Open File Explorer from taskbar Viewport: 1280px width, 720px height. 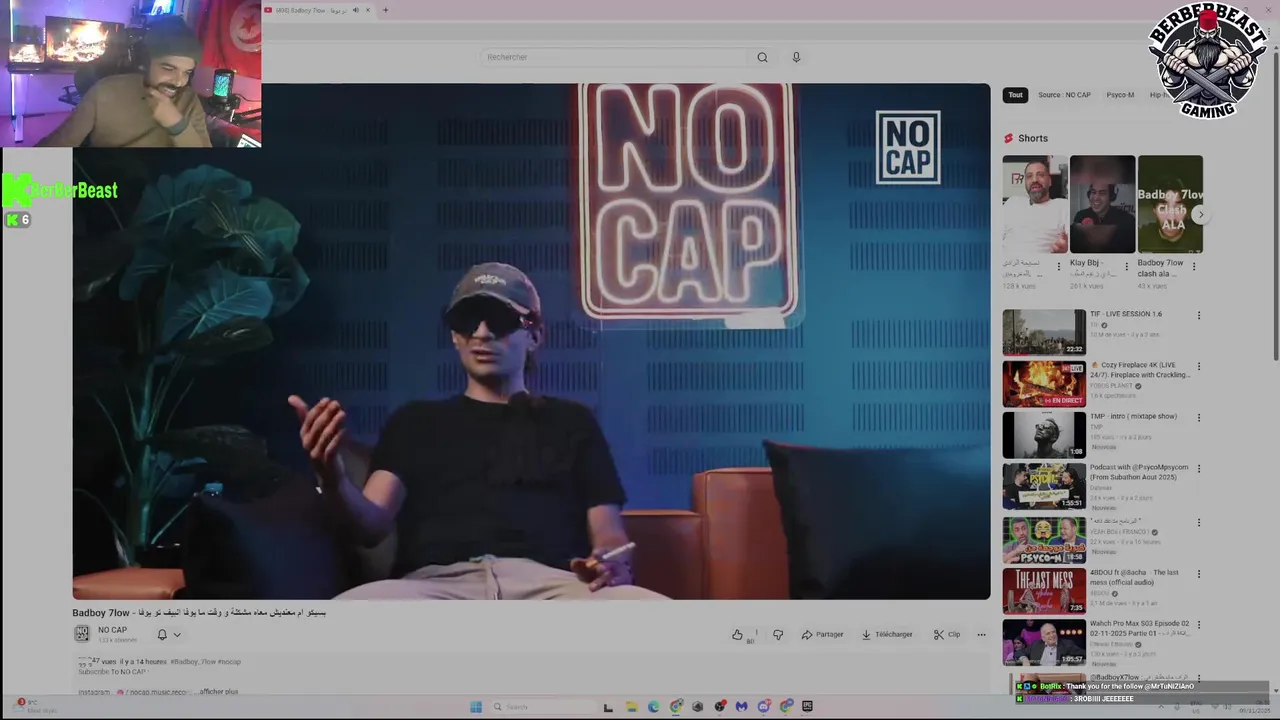[x=631, y=707]
